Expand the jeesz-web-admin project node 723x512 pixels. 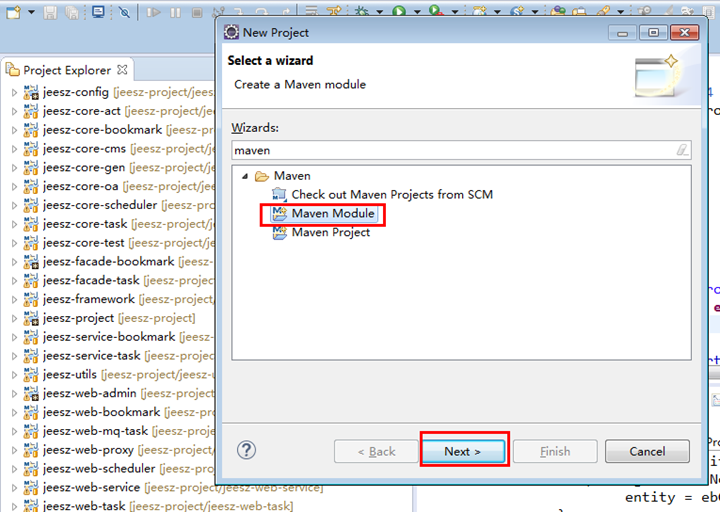tap(14, 393)
